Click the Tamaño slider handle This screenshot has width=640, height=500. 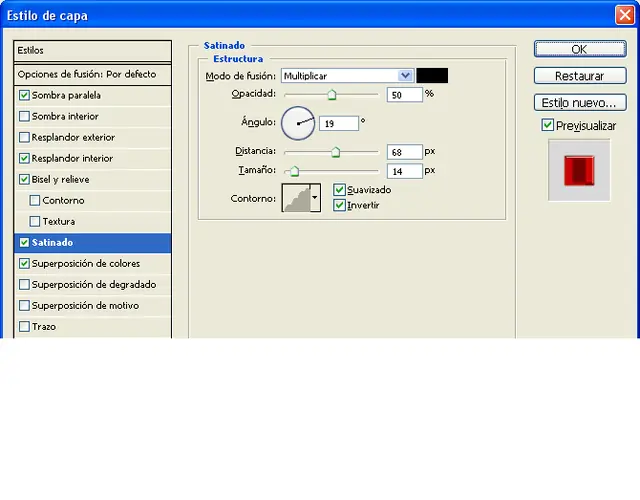click(294, 171)
